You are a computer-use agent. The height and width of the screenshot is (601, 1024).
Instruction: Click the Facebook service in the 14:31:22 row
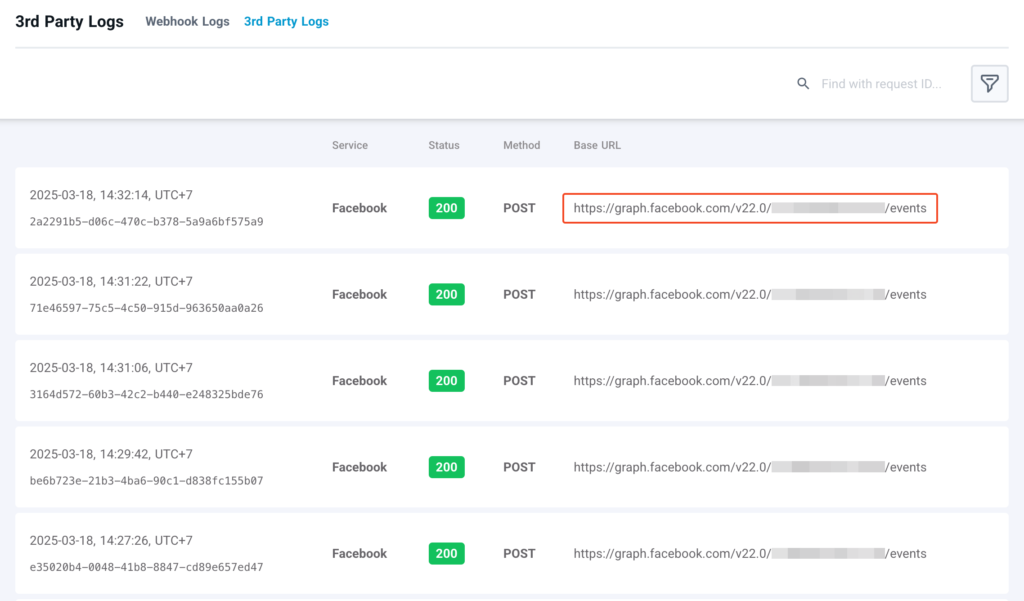point(359,294)
